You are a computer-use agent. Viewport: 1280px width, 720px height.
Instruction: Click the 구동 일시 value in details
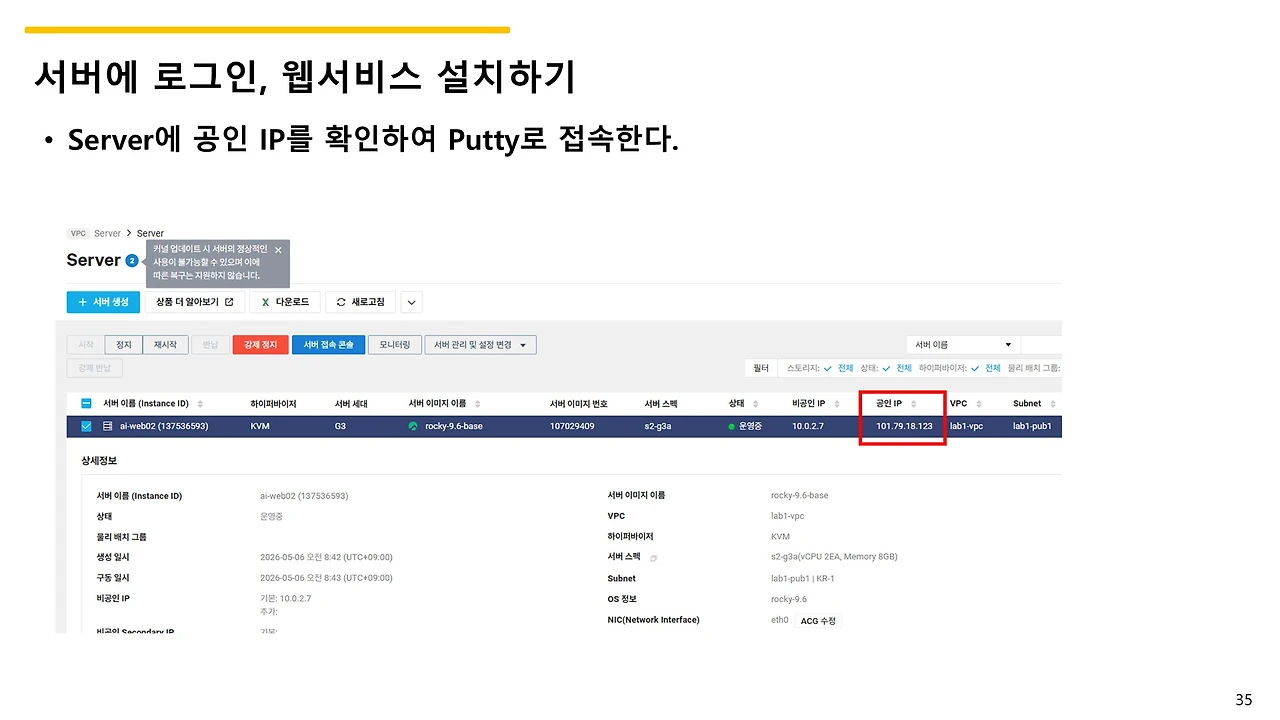click(x=326, y=578)
